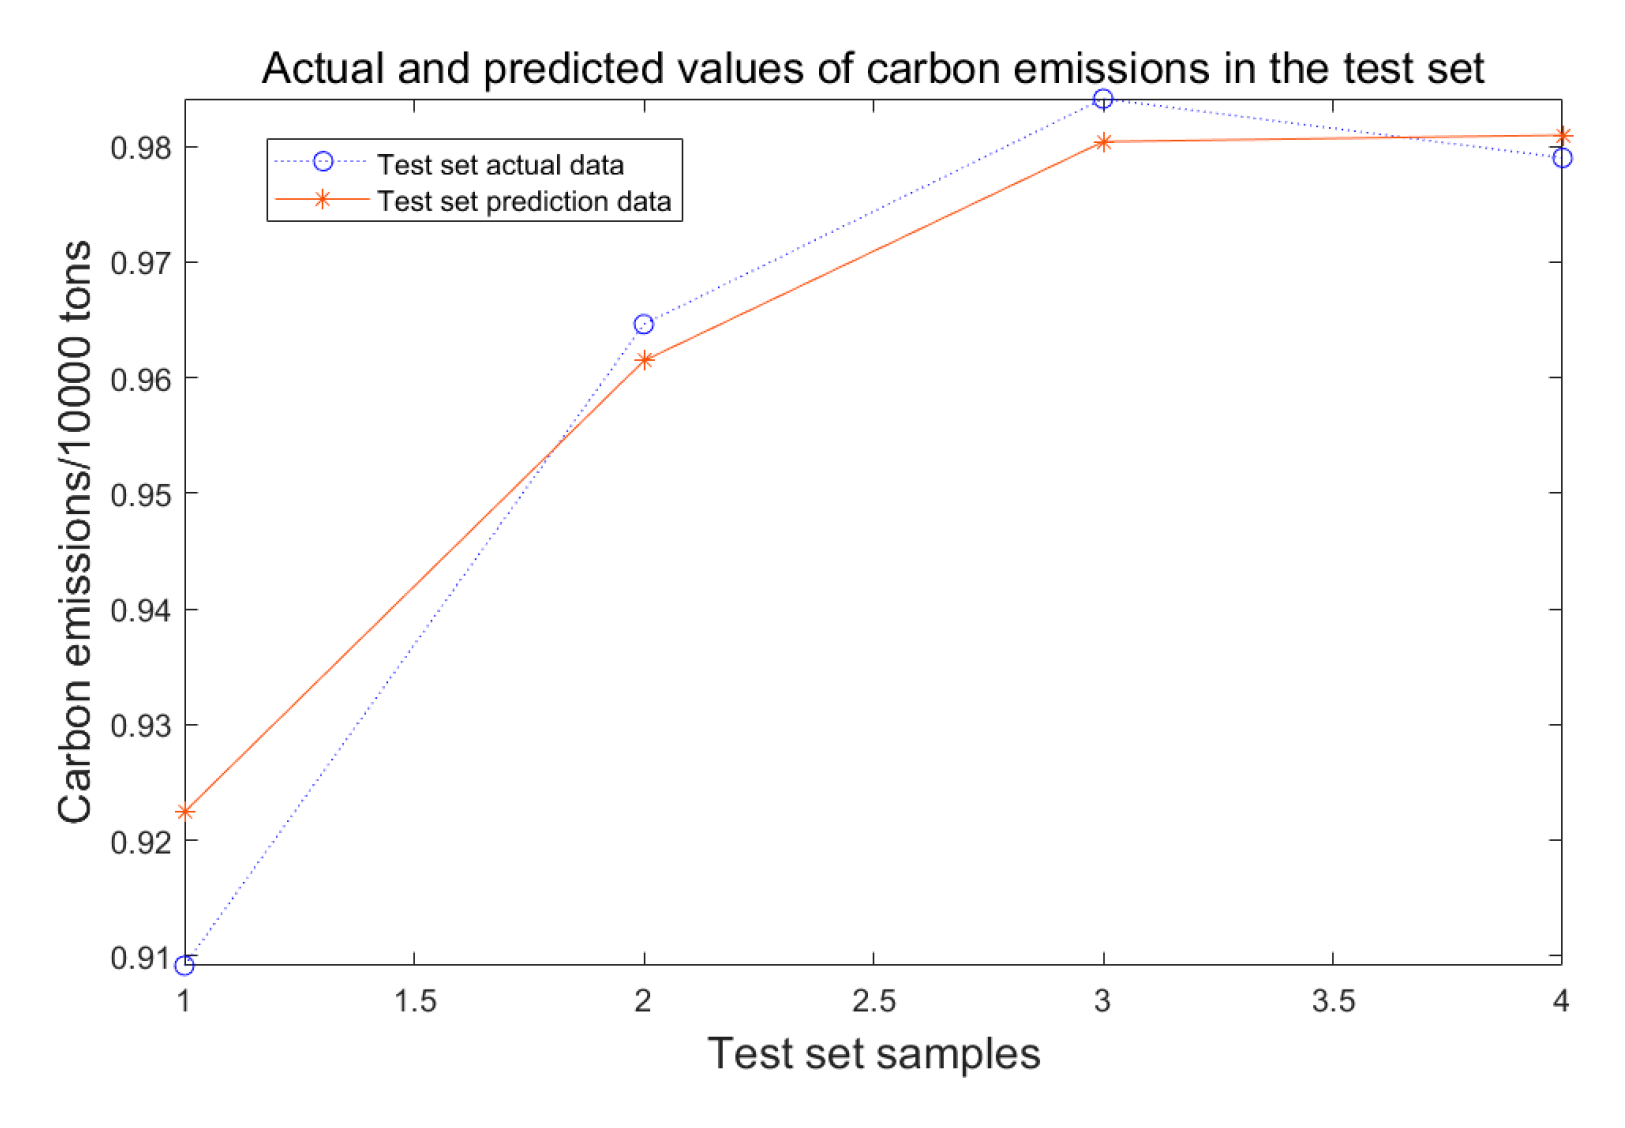Select the orange prediction marker at sample 3
Screen dimensions: 1625x1128
[x=1103, y=142]
